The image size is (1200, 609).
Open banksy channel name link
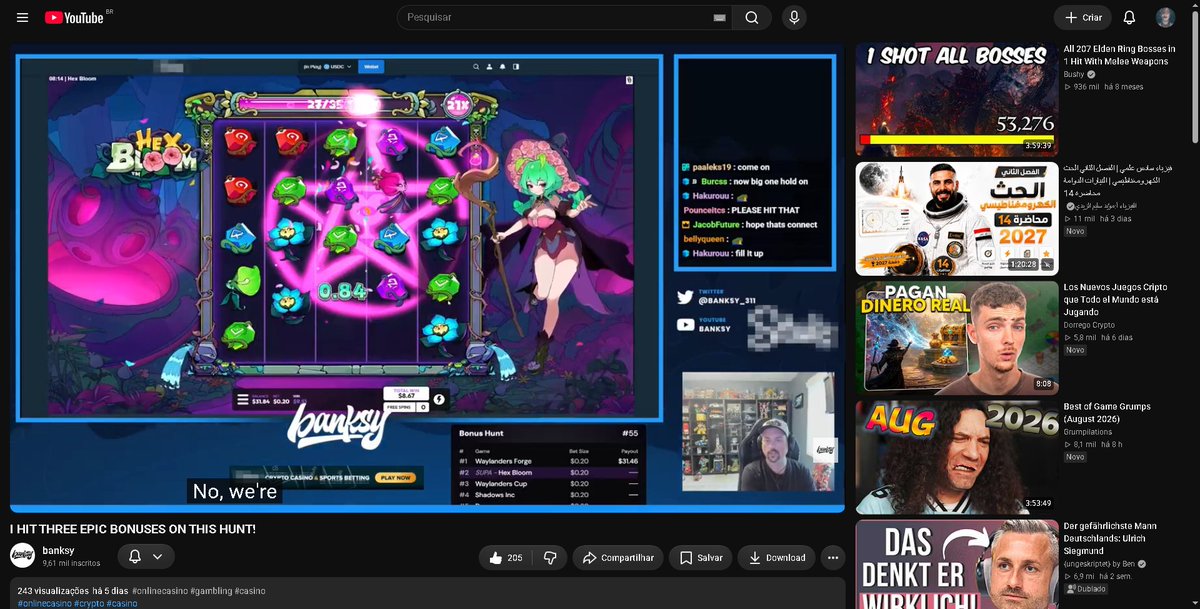[x=58, y=551]
